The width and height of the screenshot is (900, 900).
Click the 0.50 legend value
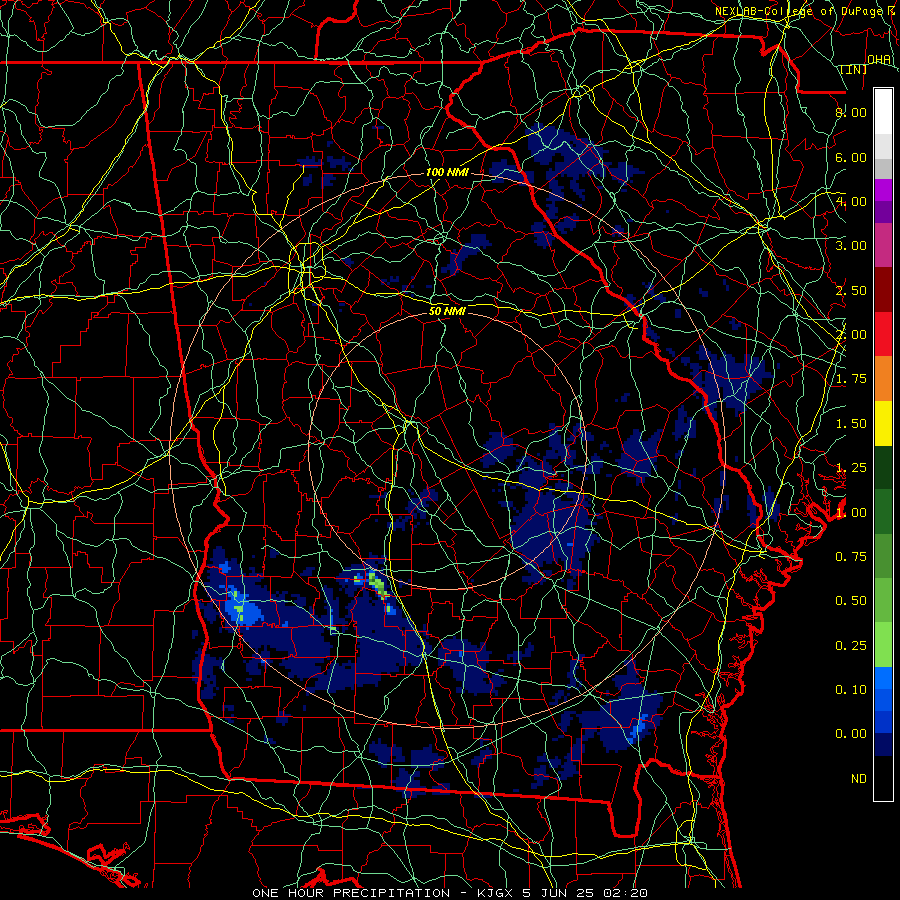tap(851, 601)
